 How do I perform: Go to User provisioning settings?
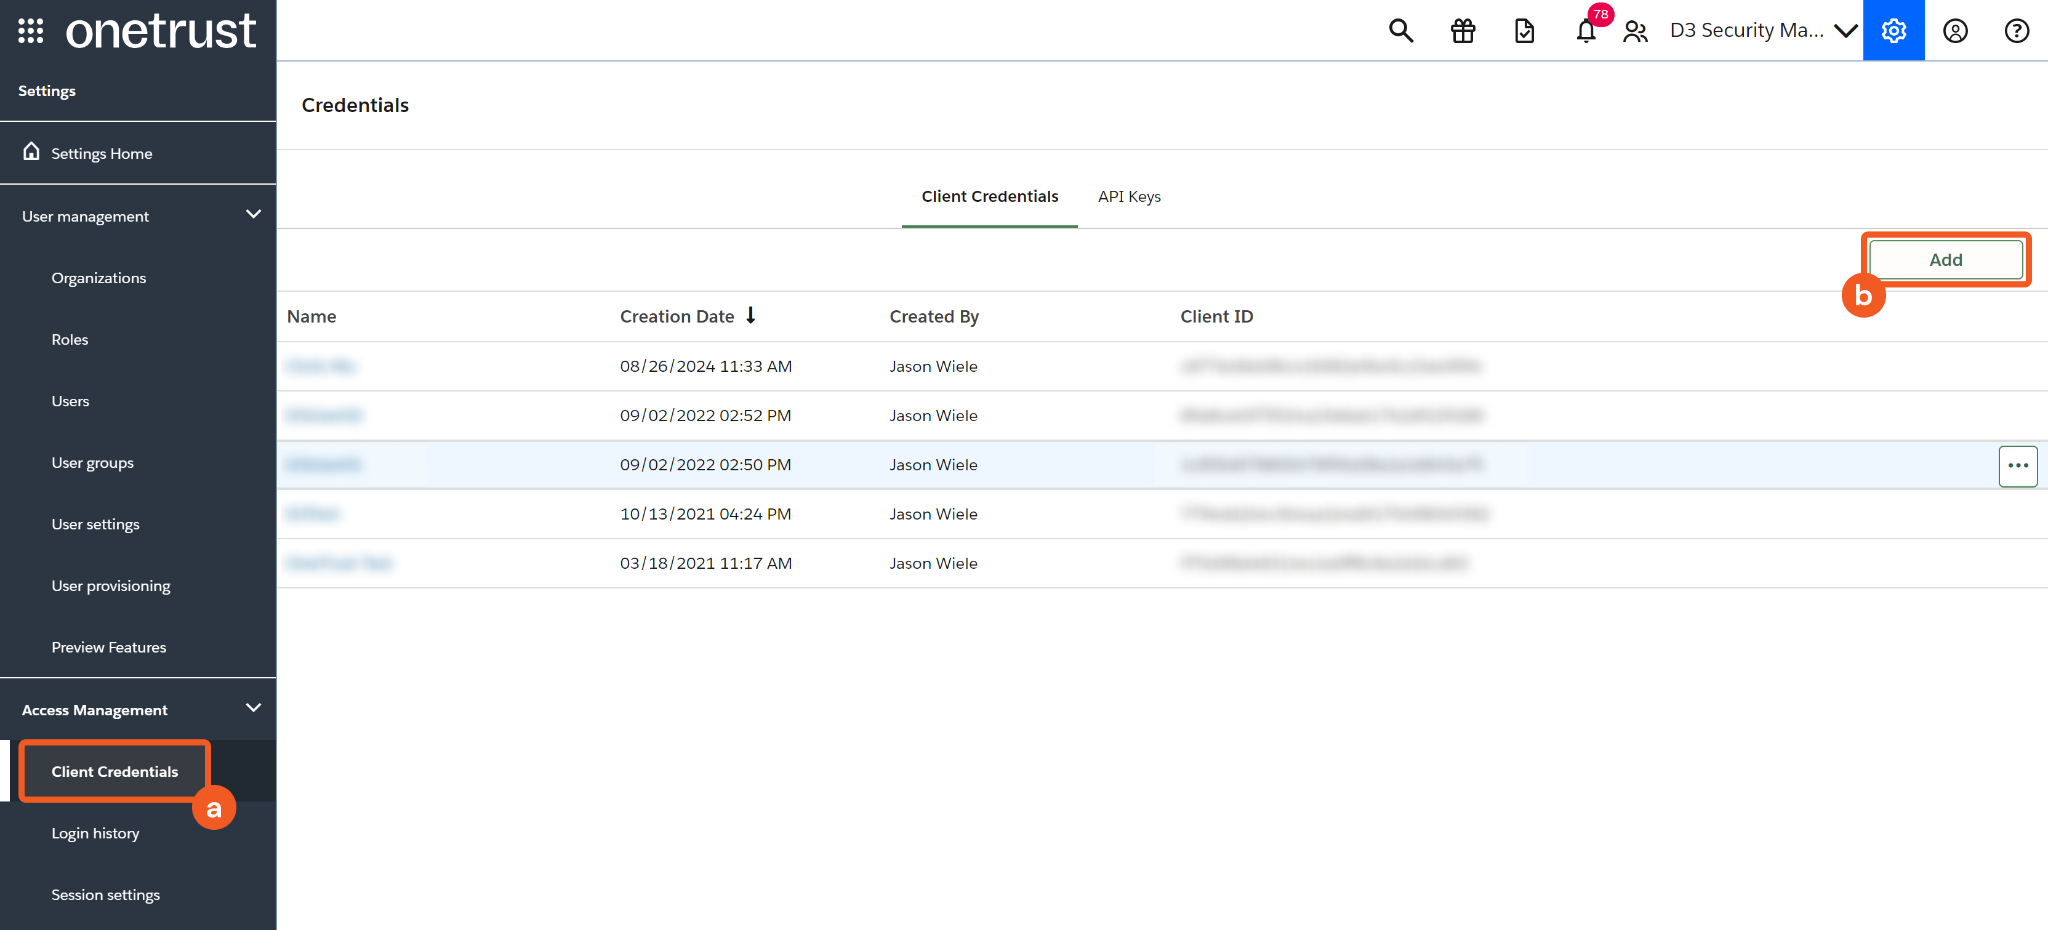click(x=111, y=586)
